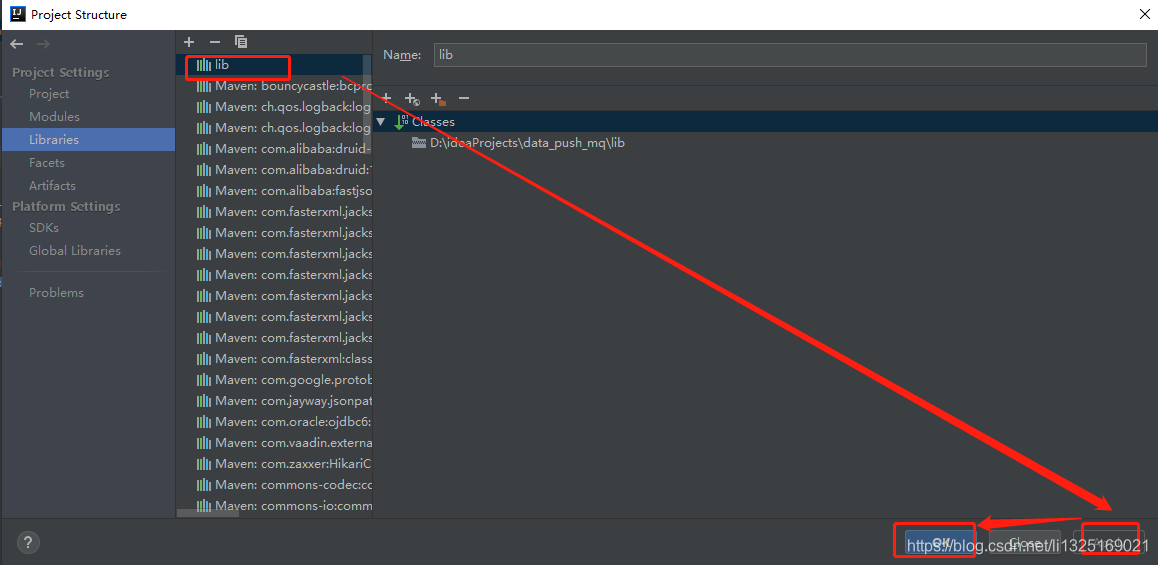Select Maven: com.google.protob library
This screenshot has height=565, width=1158.
(x=274, y=380)
